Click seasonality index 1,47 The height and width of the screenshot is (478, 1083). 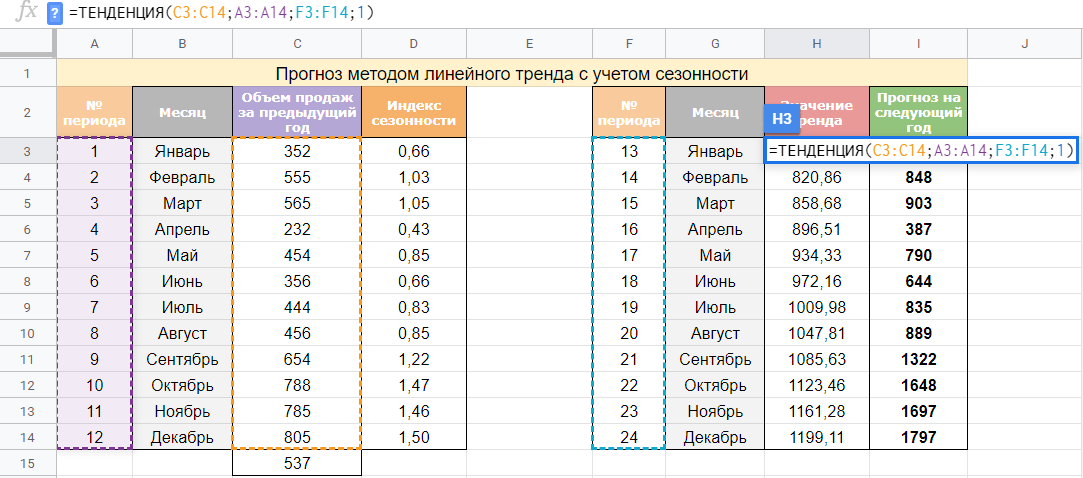point(414,385)
